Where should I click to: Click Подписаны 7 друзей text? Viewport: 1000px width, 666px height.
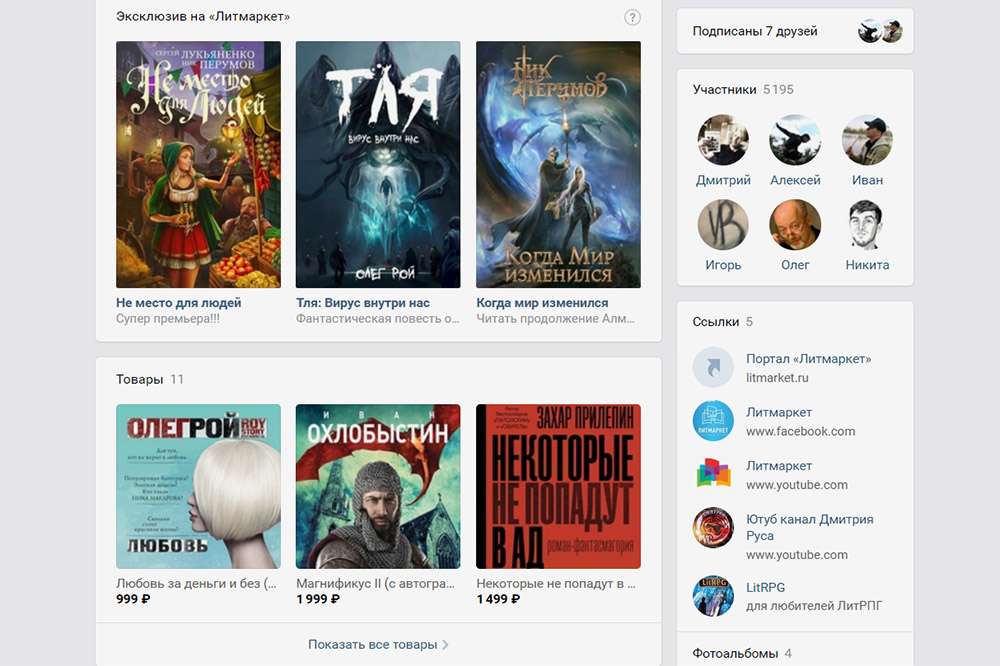point(755,31)
